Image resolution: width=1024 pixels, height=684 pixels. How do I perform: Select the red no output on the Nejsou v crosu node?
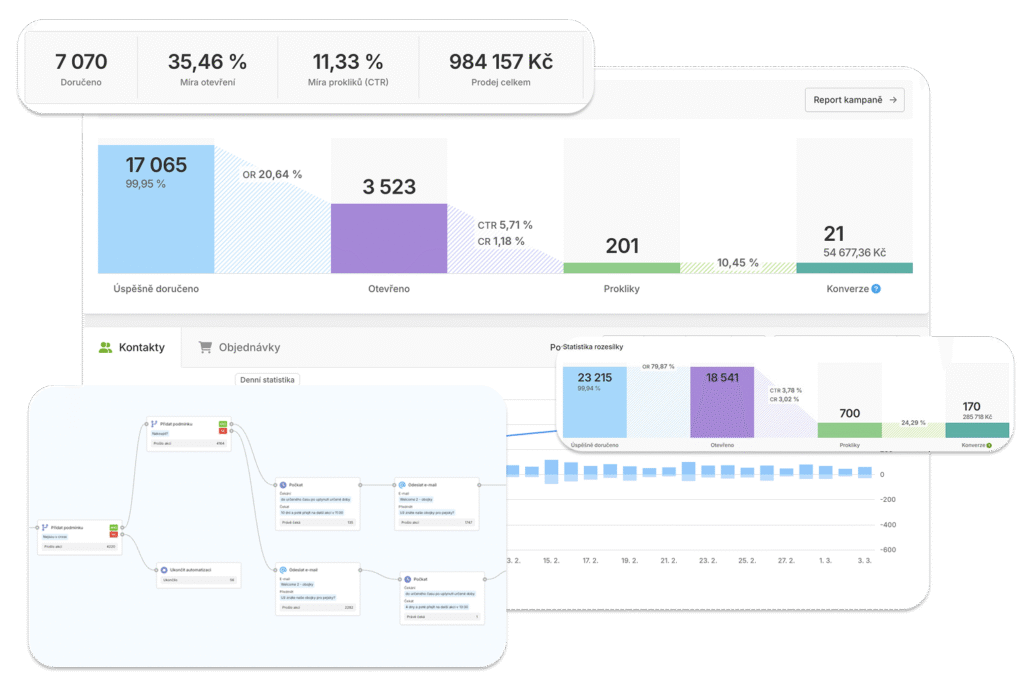tap(113, 534)
